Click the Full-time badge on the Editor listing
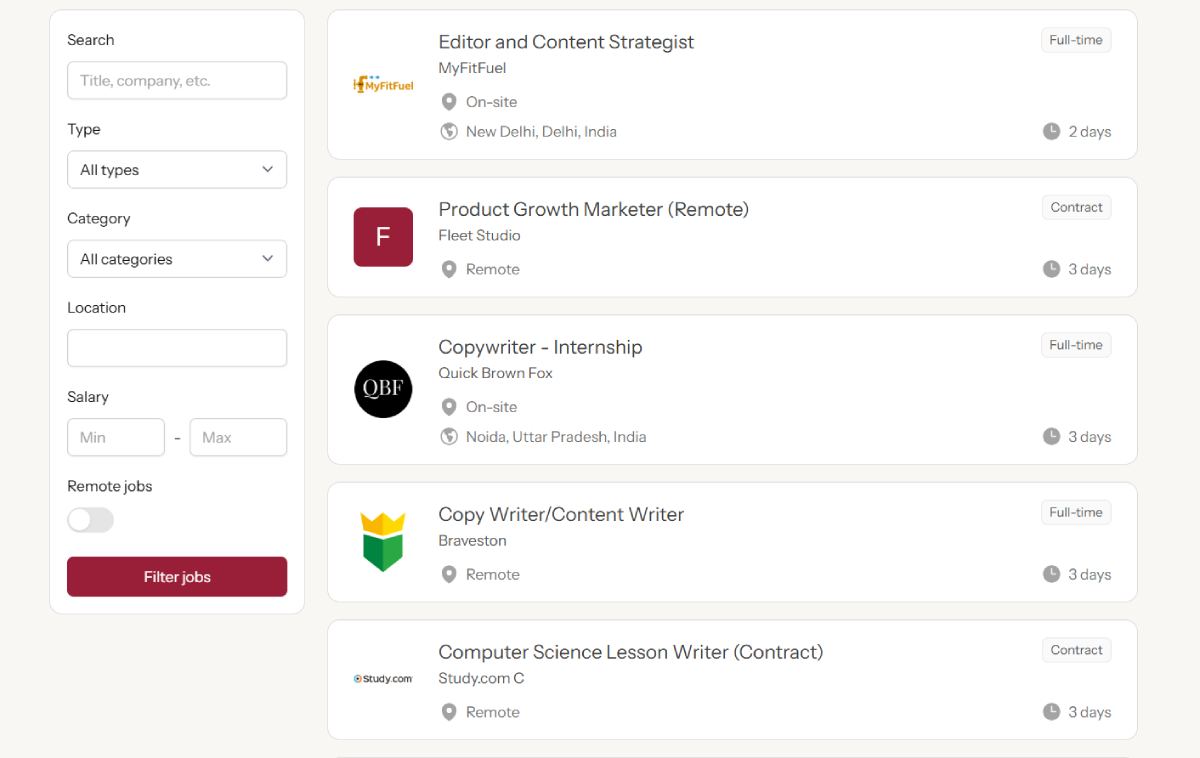Image resolution: width=1200 pixels, height=758 pixels. [x=1076, y=40]
